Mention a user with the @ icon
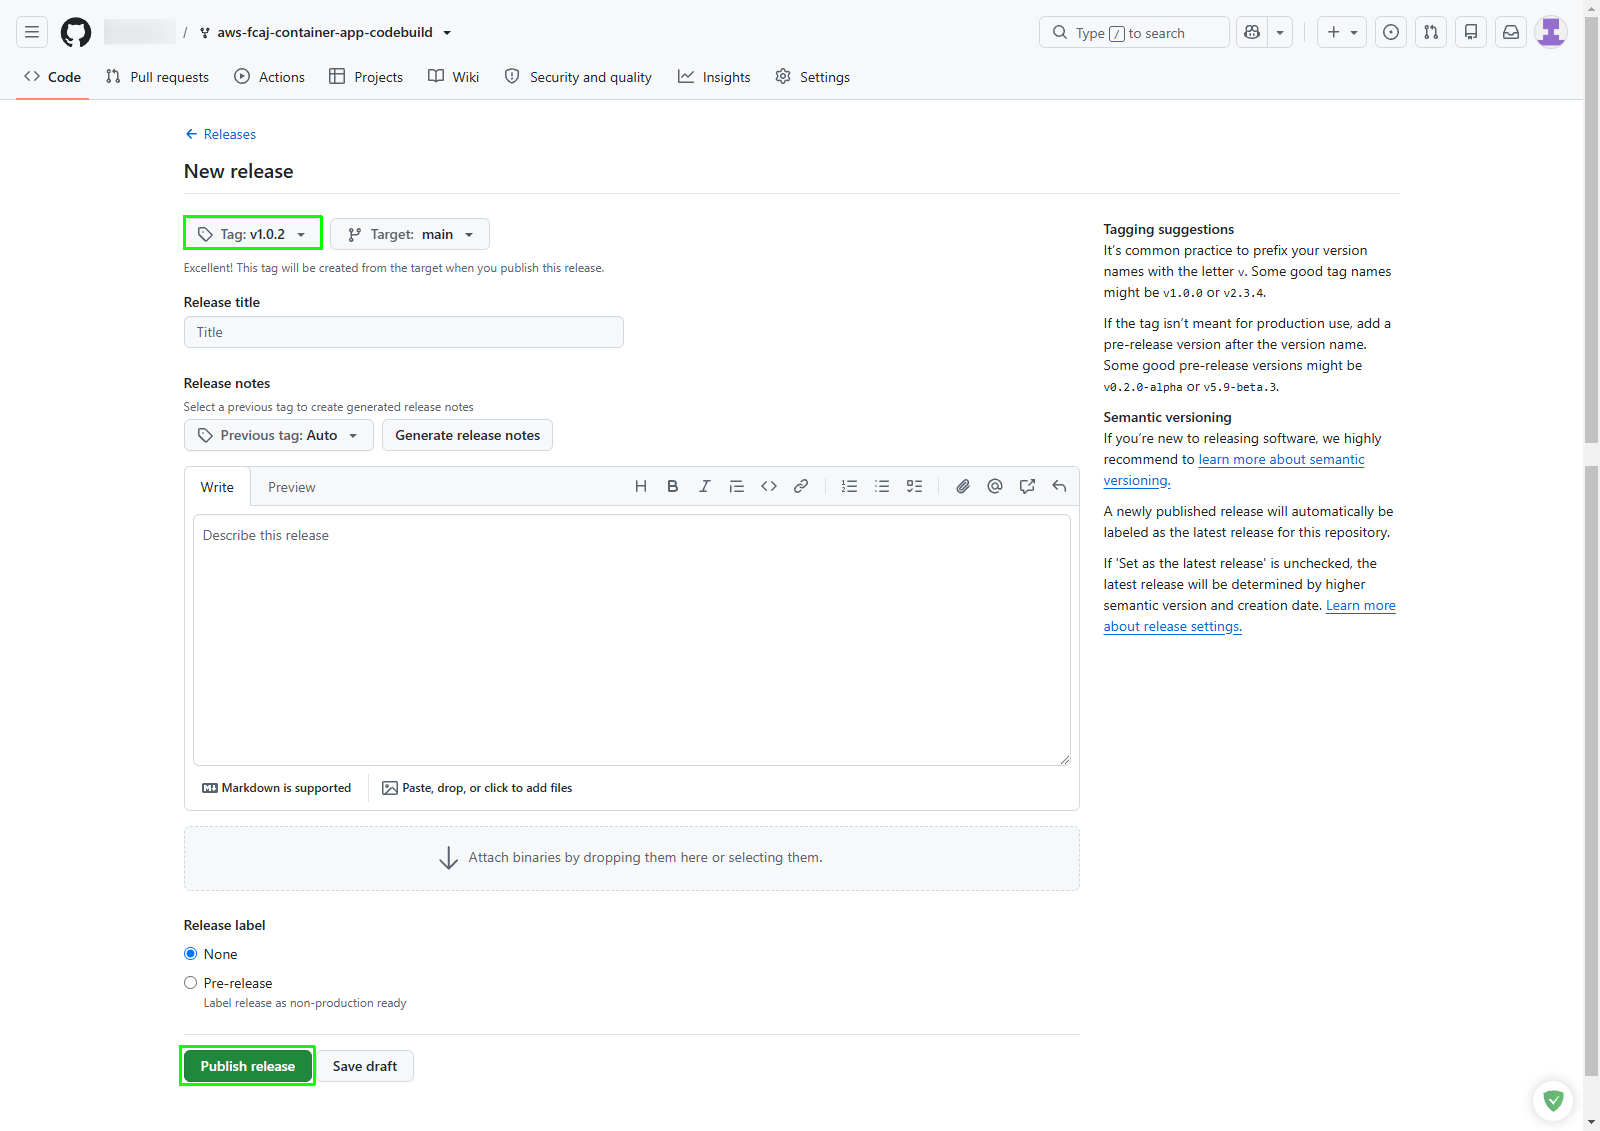 point(995,486)
